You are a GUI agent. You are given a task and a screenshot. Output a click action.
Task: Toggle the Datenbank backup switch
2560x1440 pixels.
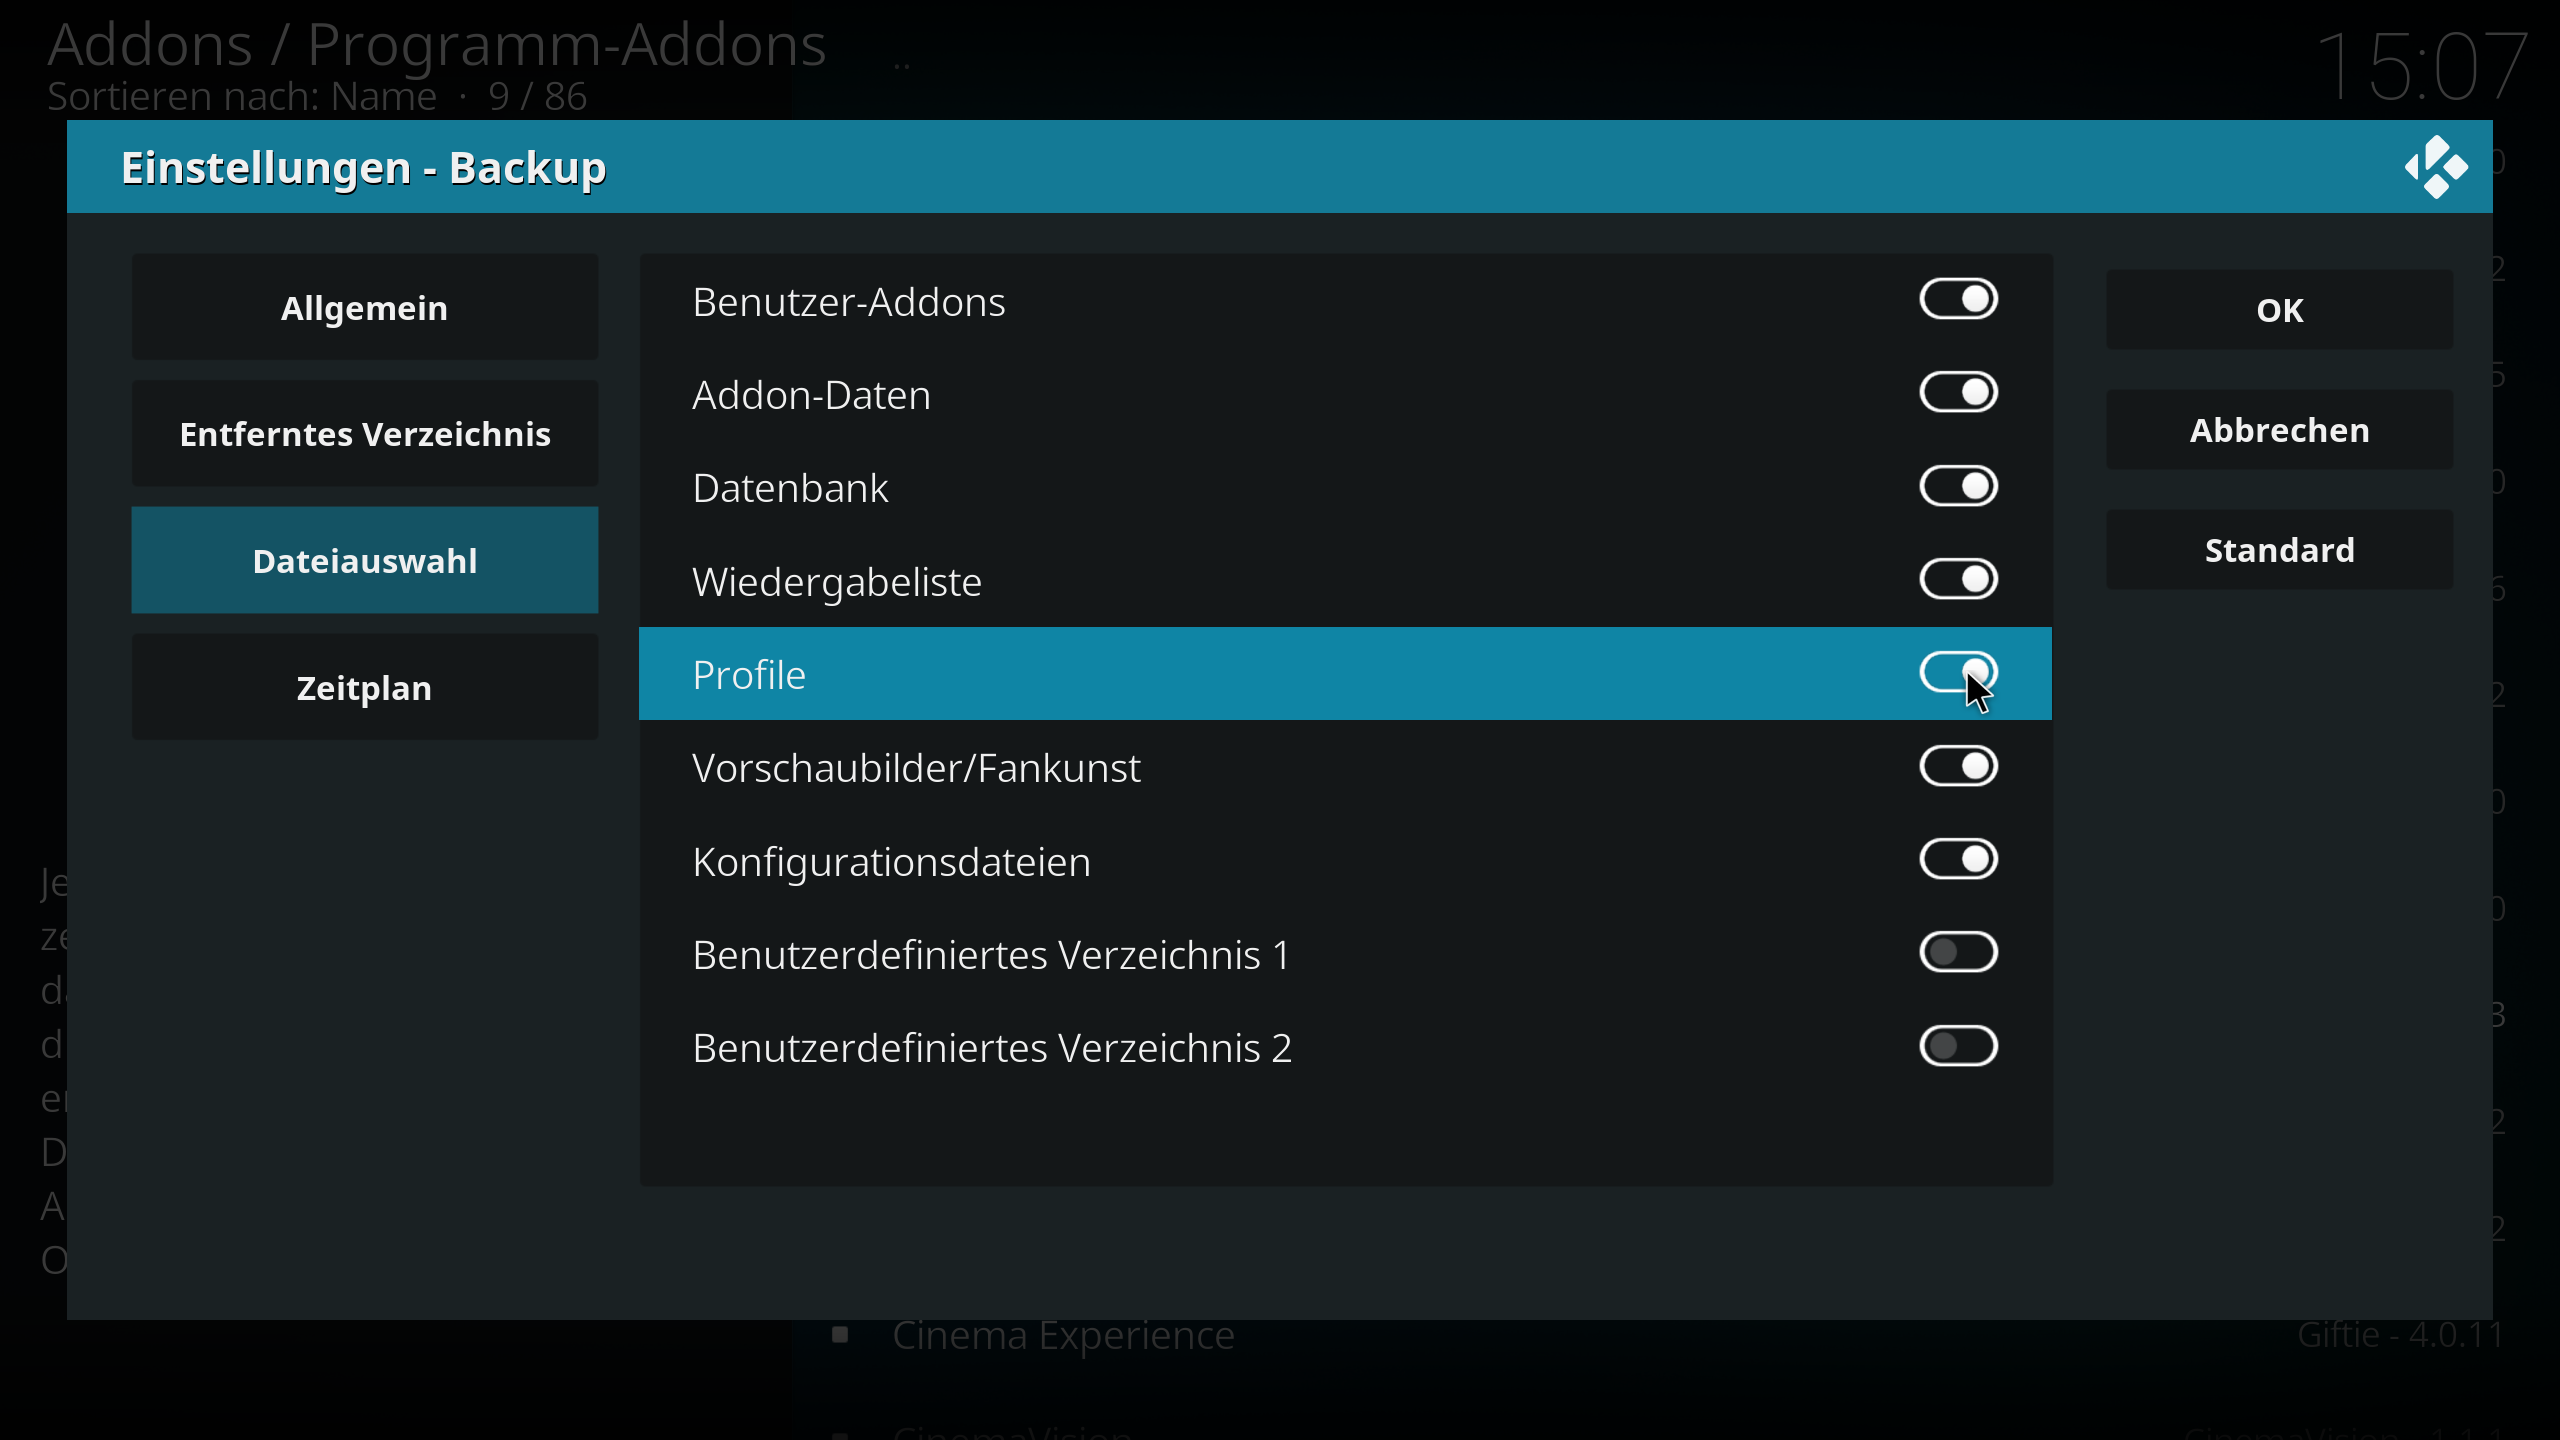pos(1958,487)
